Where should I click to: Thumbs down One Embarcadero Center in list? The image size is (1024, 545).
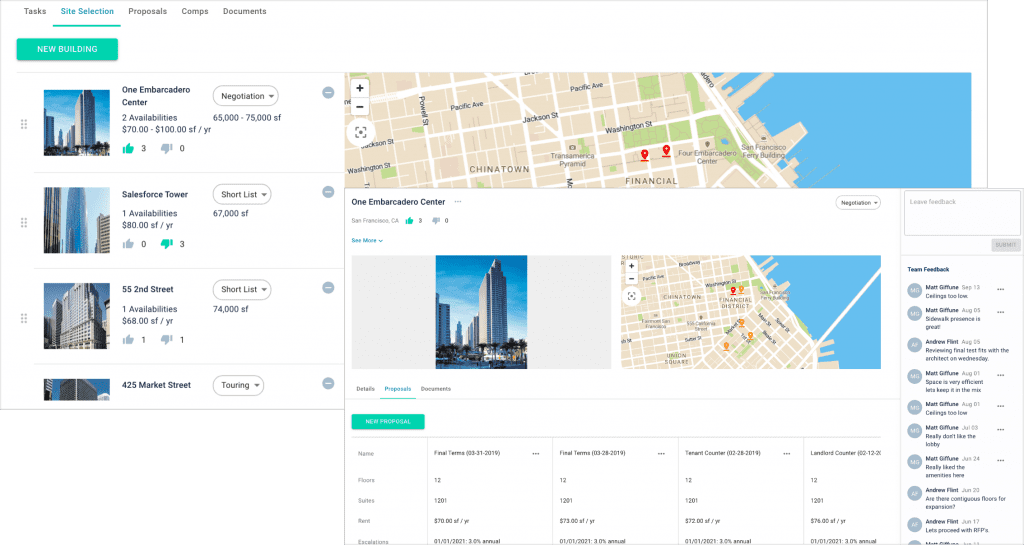(x=167, y=149)
